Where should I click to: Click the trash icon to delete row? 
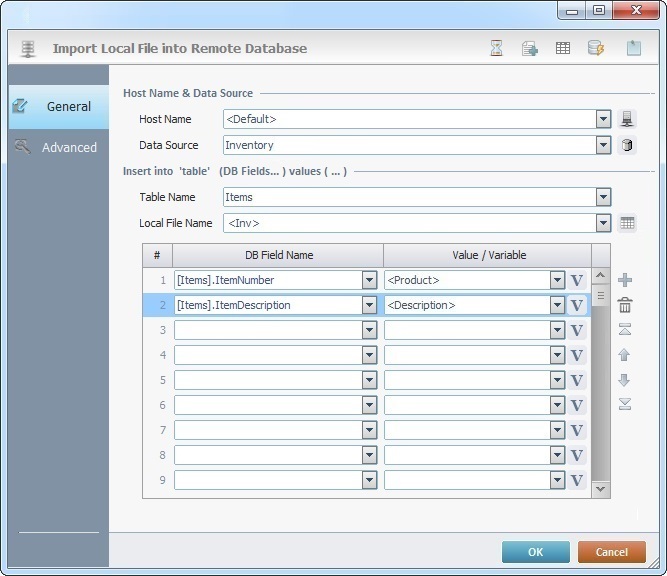coord(625,305)
